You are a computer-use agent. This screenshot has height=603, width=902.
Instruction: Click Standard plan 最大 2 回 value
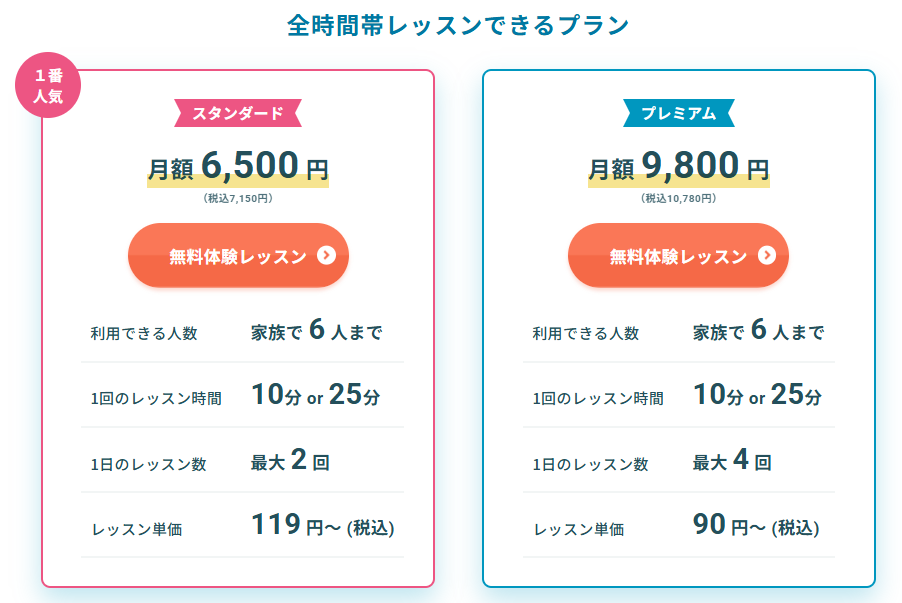point(290,461)
